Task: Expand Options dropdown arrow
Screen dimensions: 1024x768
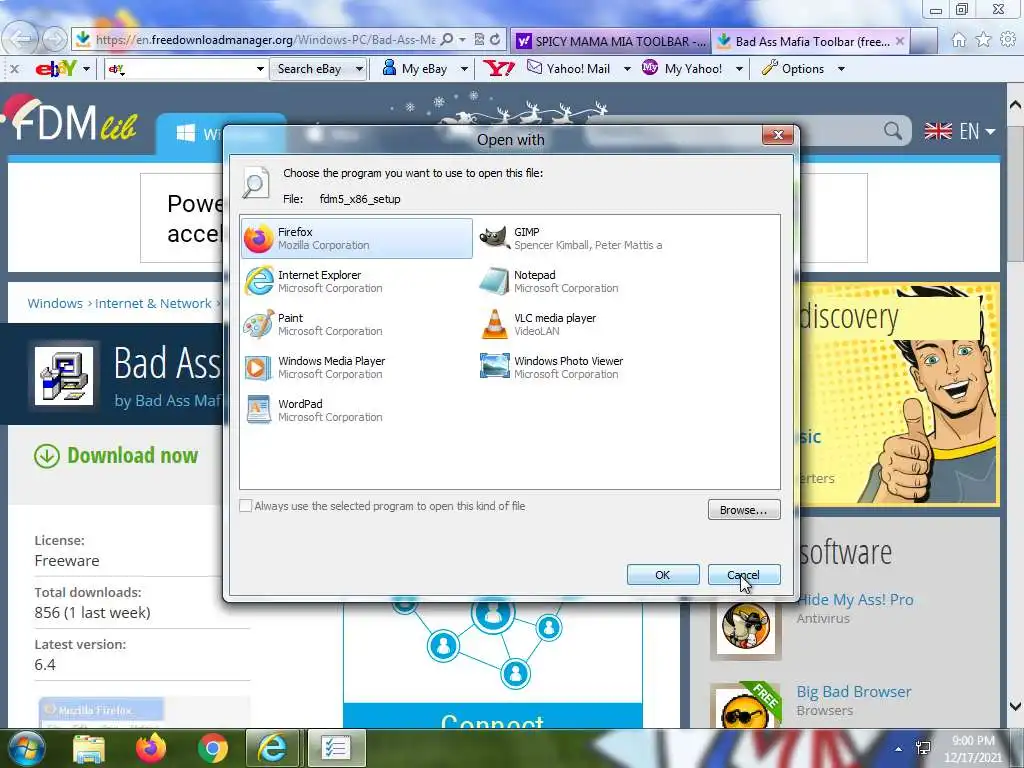Action: [841, 69]
